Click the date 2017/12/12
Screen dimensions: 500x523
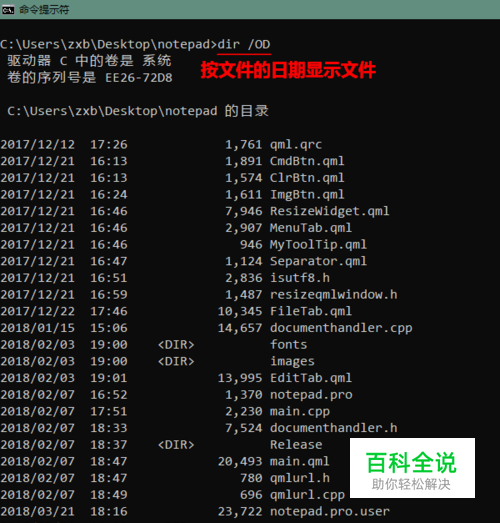(38, 145)
